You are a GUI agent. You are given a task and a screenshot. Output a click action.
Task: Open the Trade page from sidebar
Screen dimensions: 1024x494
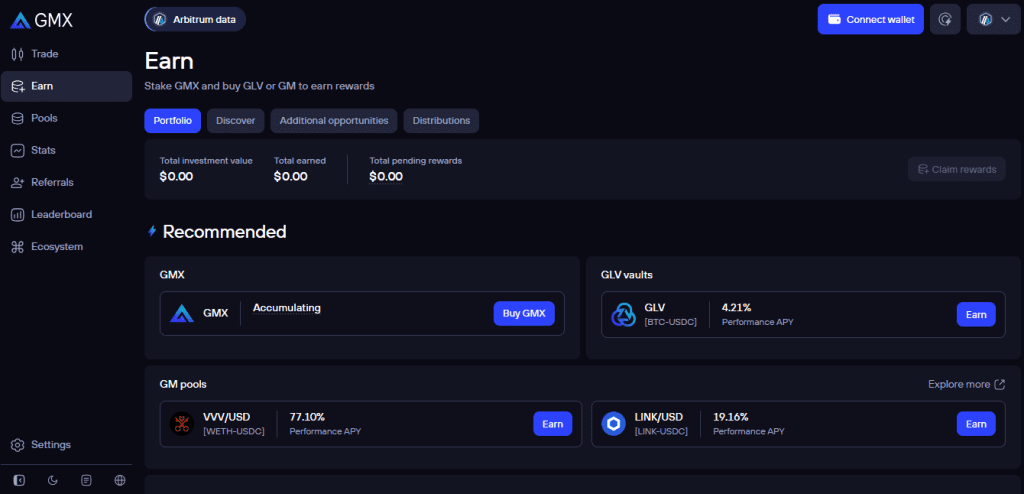(x=67, y=54)
